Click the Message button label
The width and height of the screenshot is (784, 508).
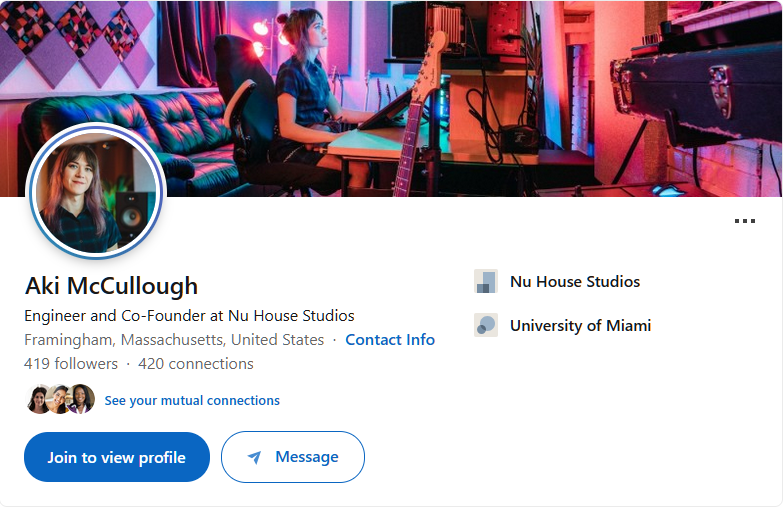307,457
